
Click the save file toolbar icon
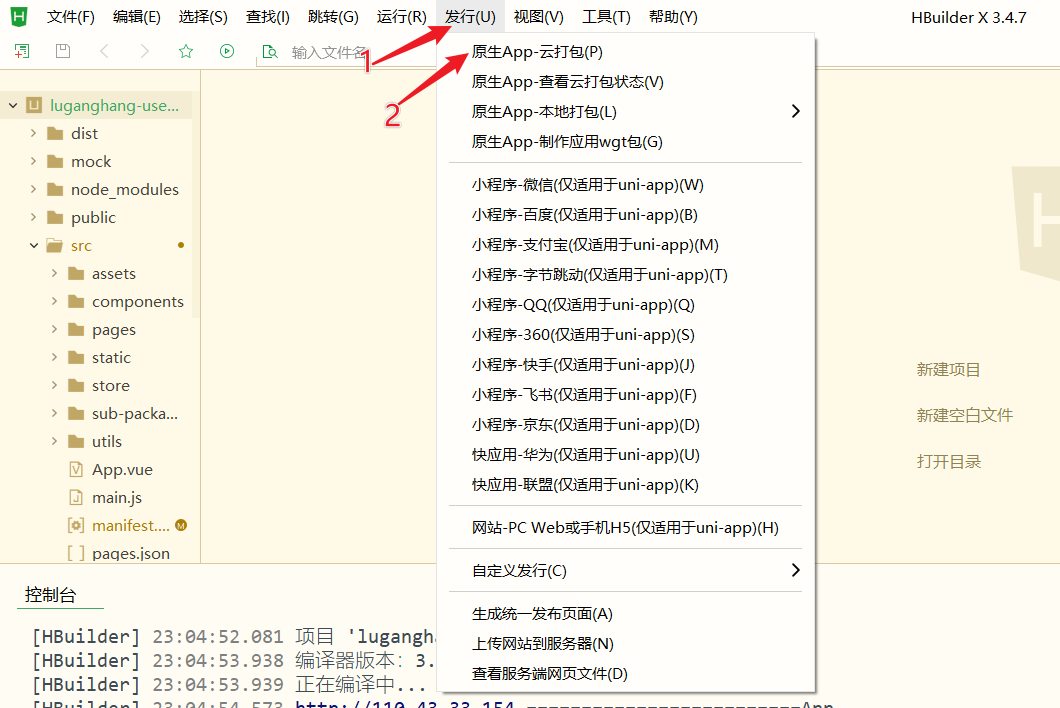coord(63,51)
